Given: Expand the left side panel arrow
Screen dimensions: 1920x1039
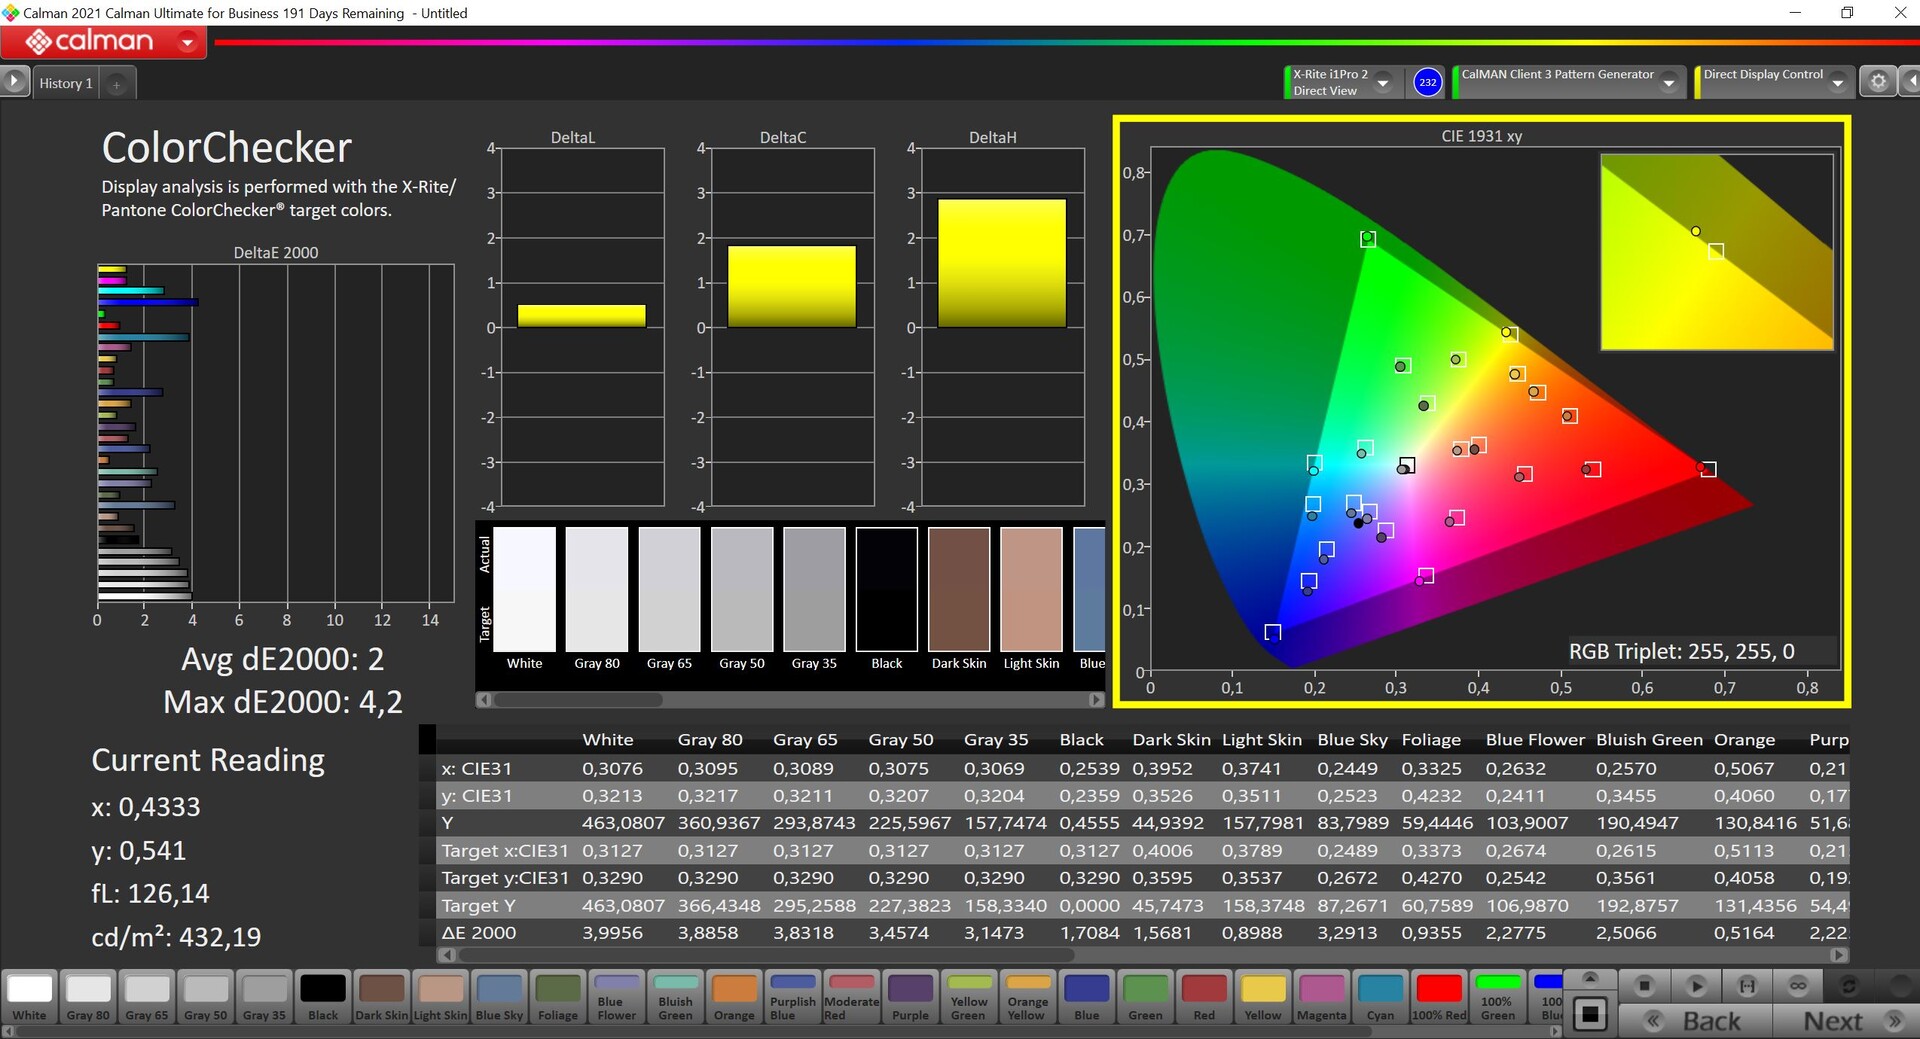Looking at the screenshot, I should click(x=14, y=81).
